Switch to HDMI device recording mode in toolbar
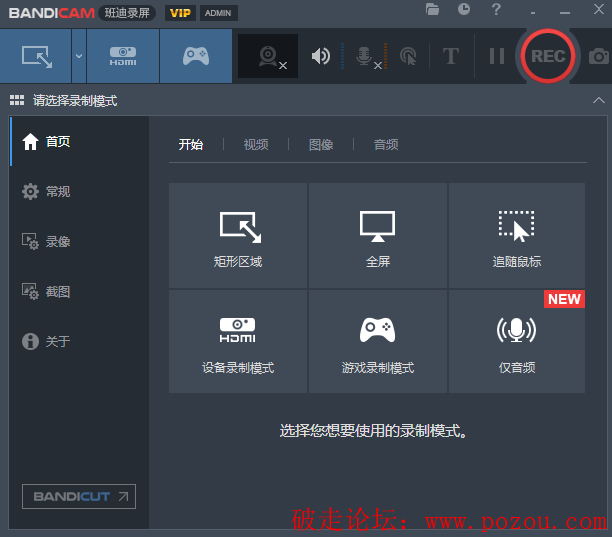 123,56
